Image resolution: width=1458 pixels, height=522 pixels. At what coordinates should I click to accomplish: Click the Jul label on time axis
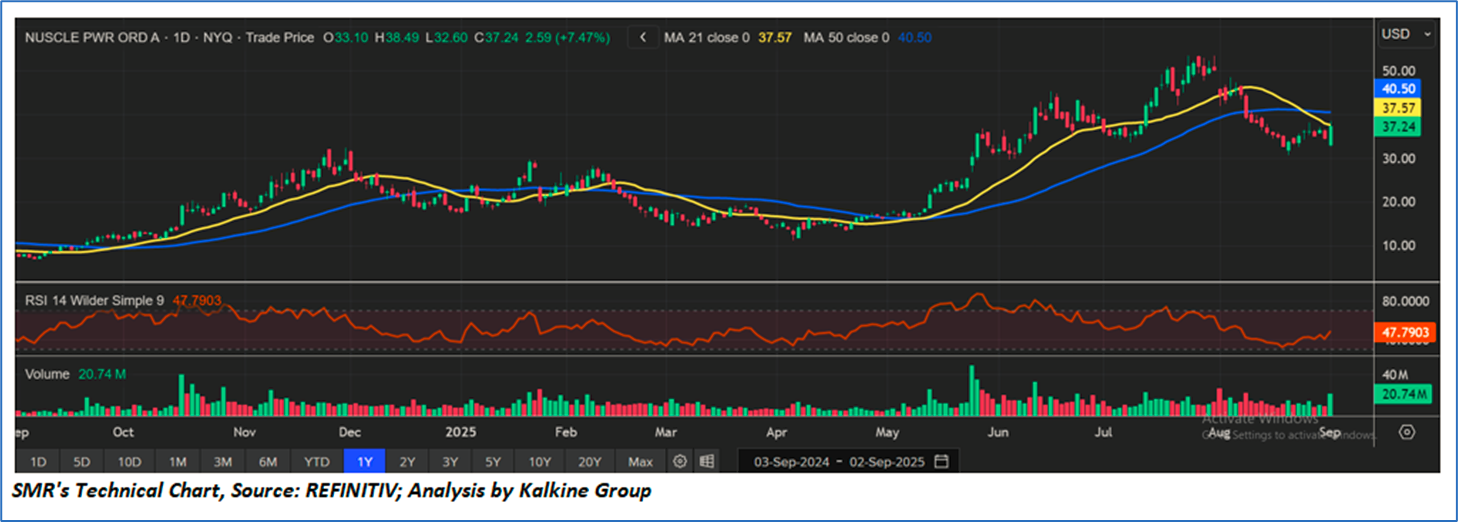click(x=1104, y=433)
